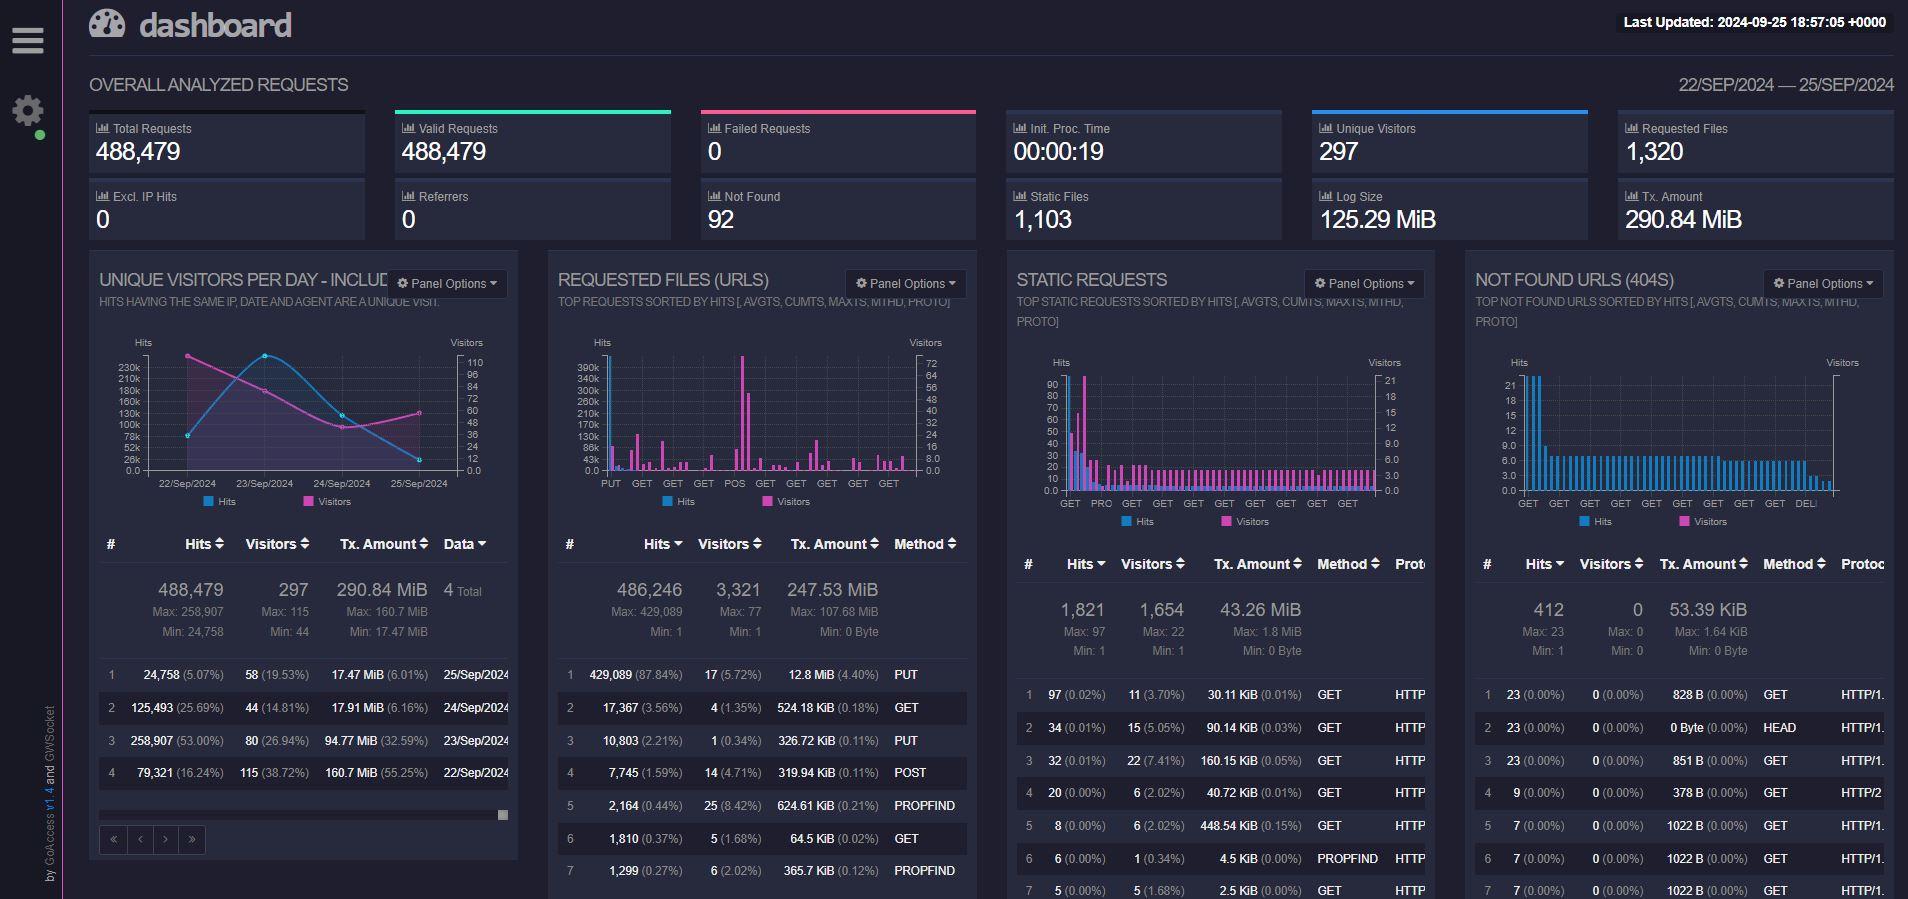The image size is (1908, 899).
Task: Expand Panel Options for Not Found URLs
Action: [1823, 284]
